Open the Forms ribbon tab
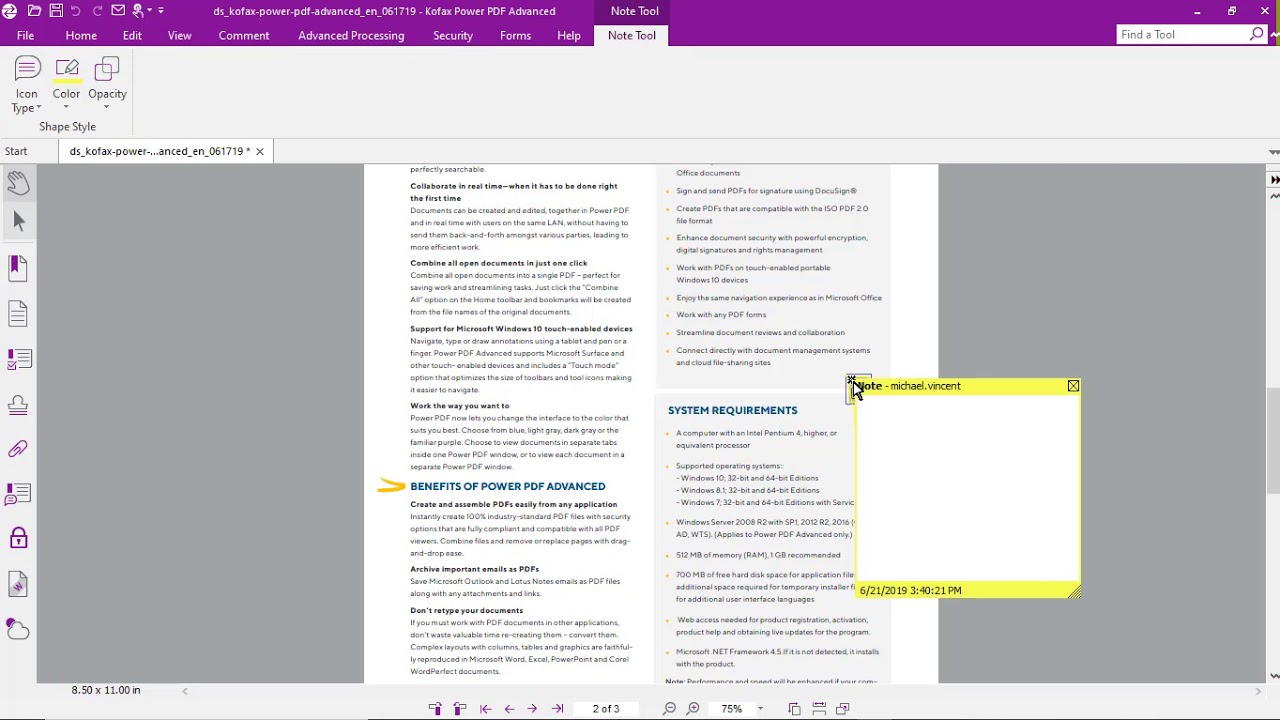The height and width of the screenshot is (720, 1280). [515, 35]
